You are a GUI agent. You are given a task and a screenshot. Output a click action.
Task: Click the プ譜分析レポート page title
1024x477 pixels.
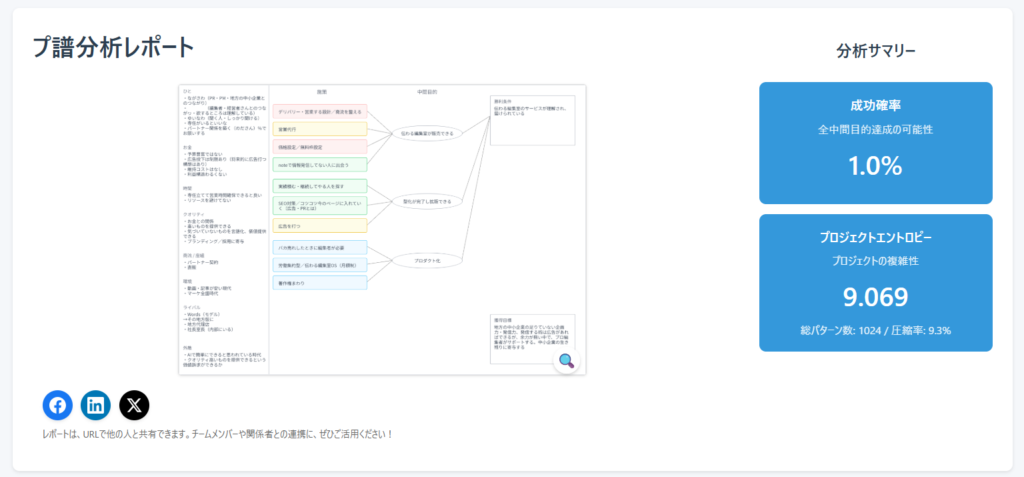[x=113, y=47]
